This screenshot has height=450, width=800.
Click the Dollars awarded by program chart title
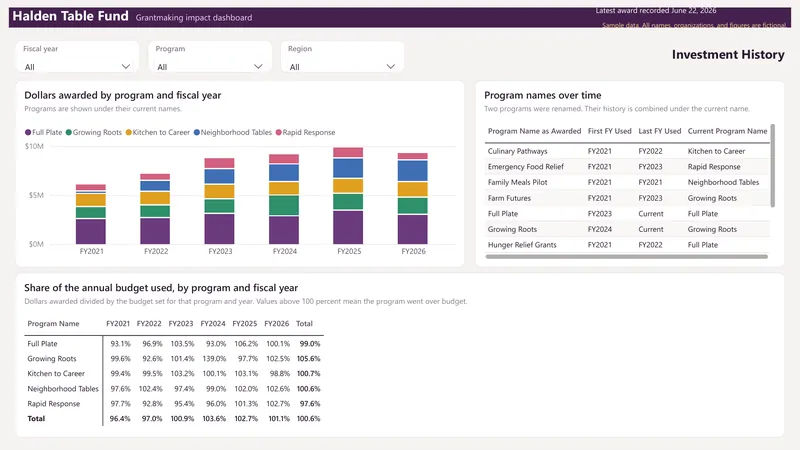122,95
